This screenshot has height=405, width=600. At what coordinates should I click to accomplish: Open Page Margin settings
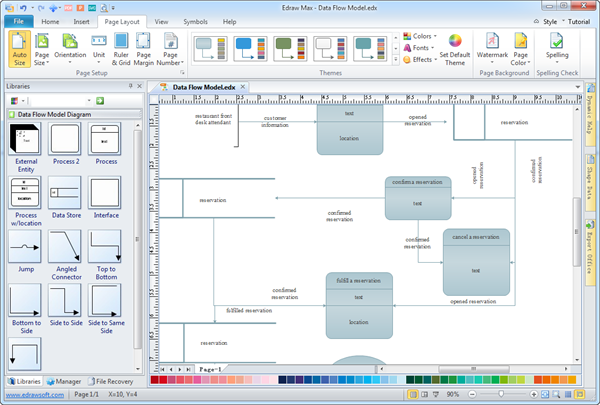(x=144, y=49)
